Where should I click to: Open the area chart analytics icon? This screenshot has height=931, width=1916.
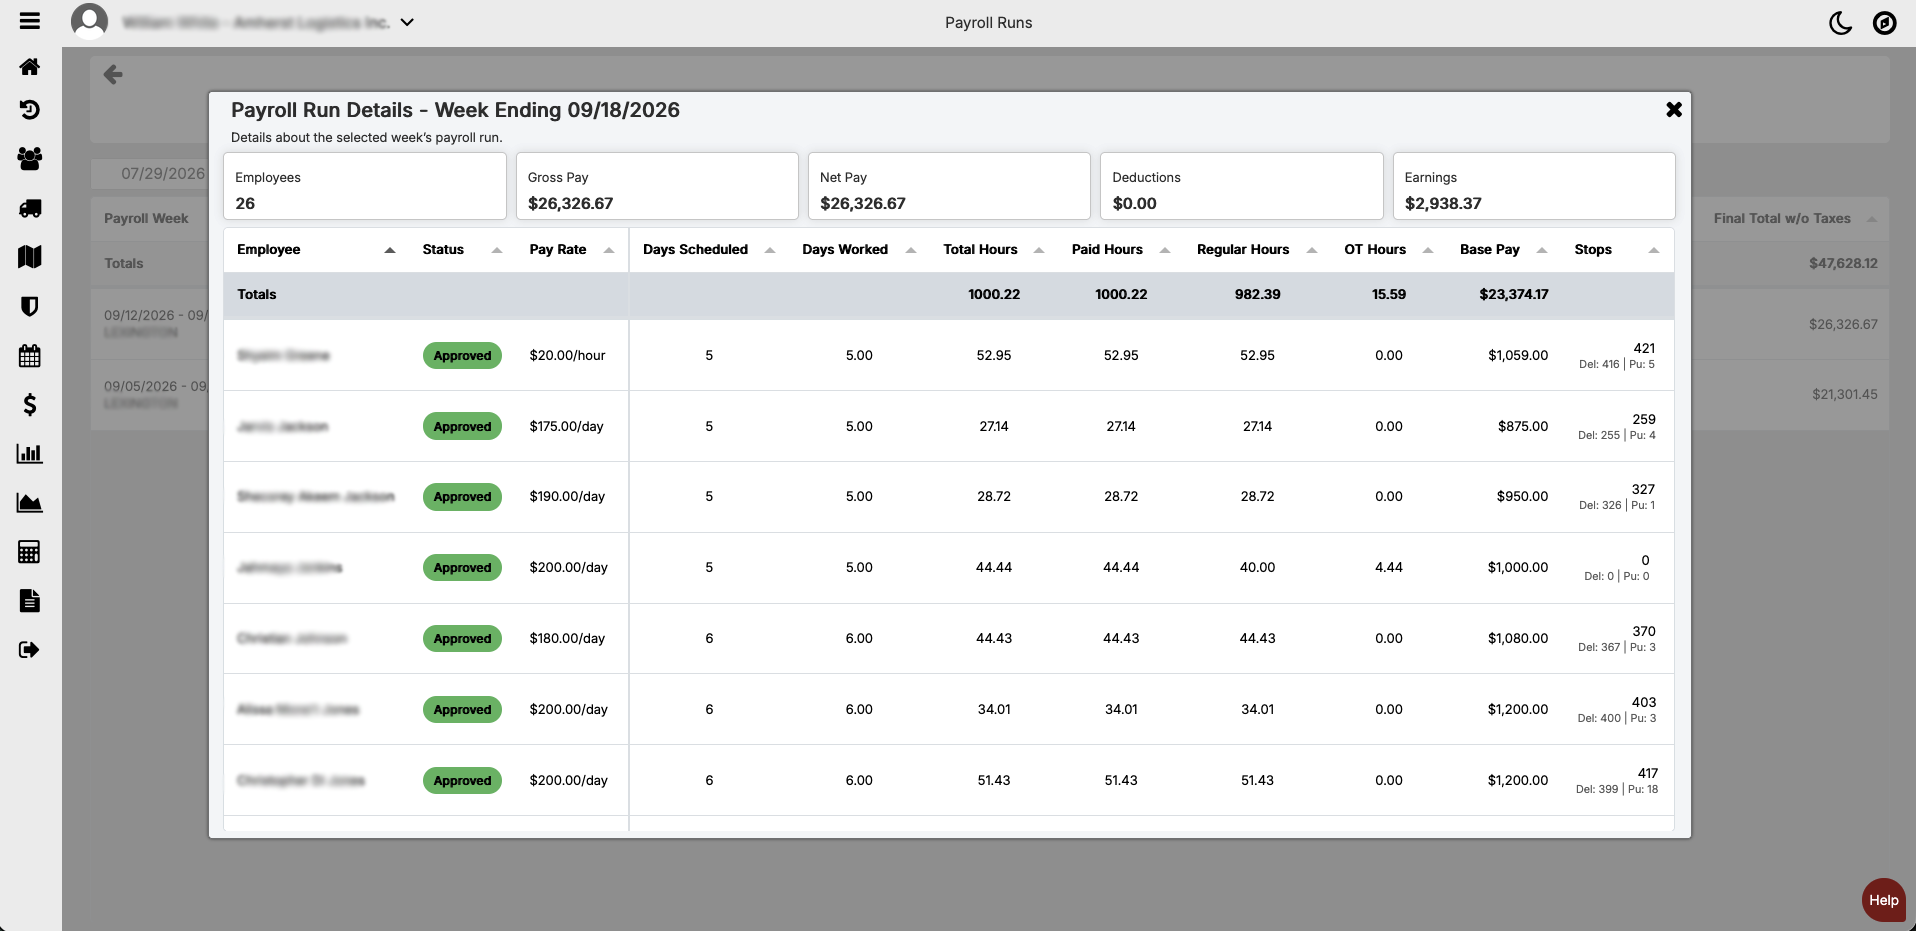click(x=30, y=502)
